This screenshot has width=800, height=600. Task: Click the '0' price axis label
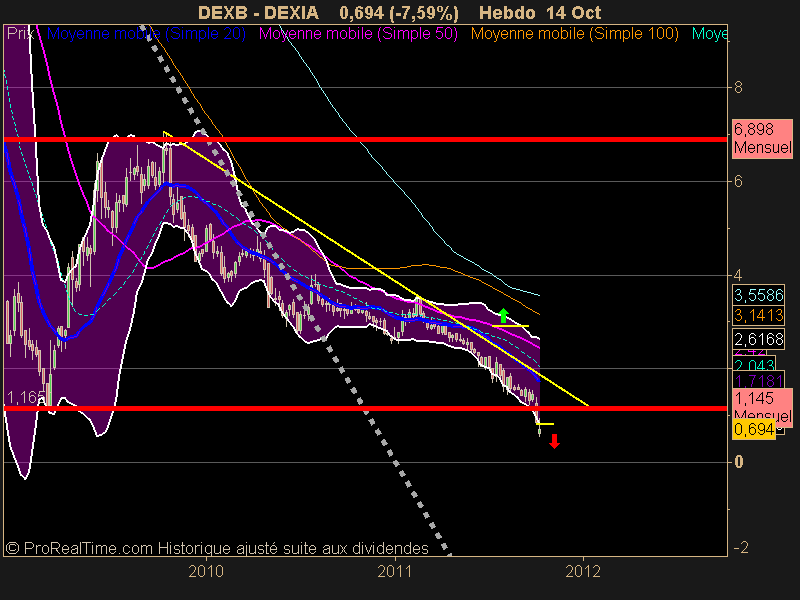(738, 462)
